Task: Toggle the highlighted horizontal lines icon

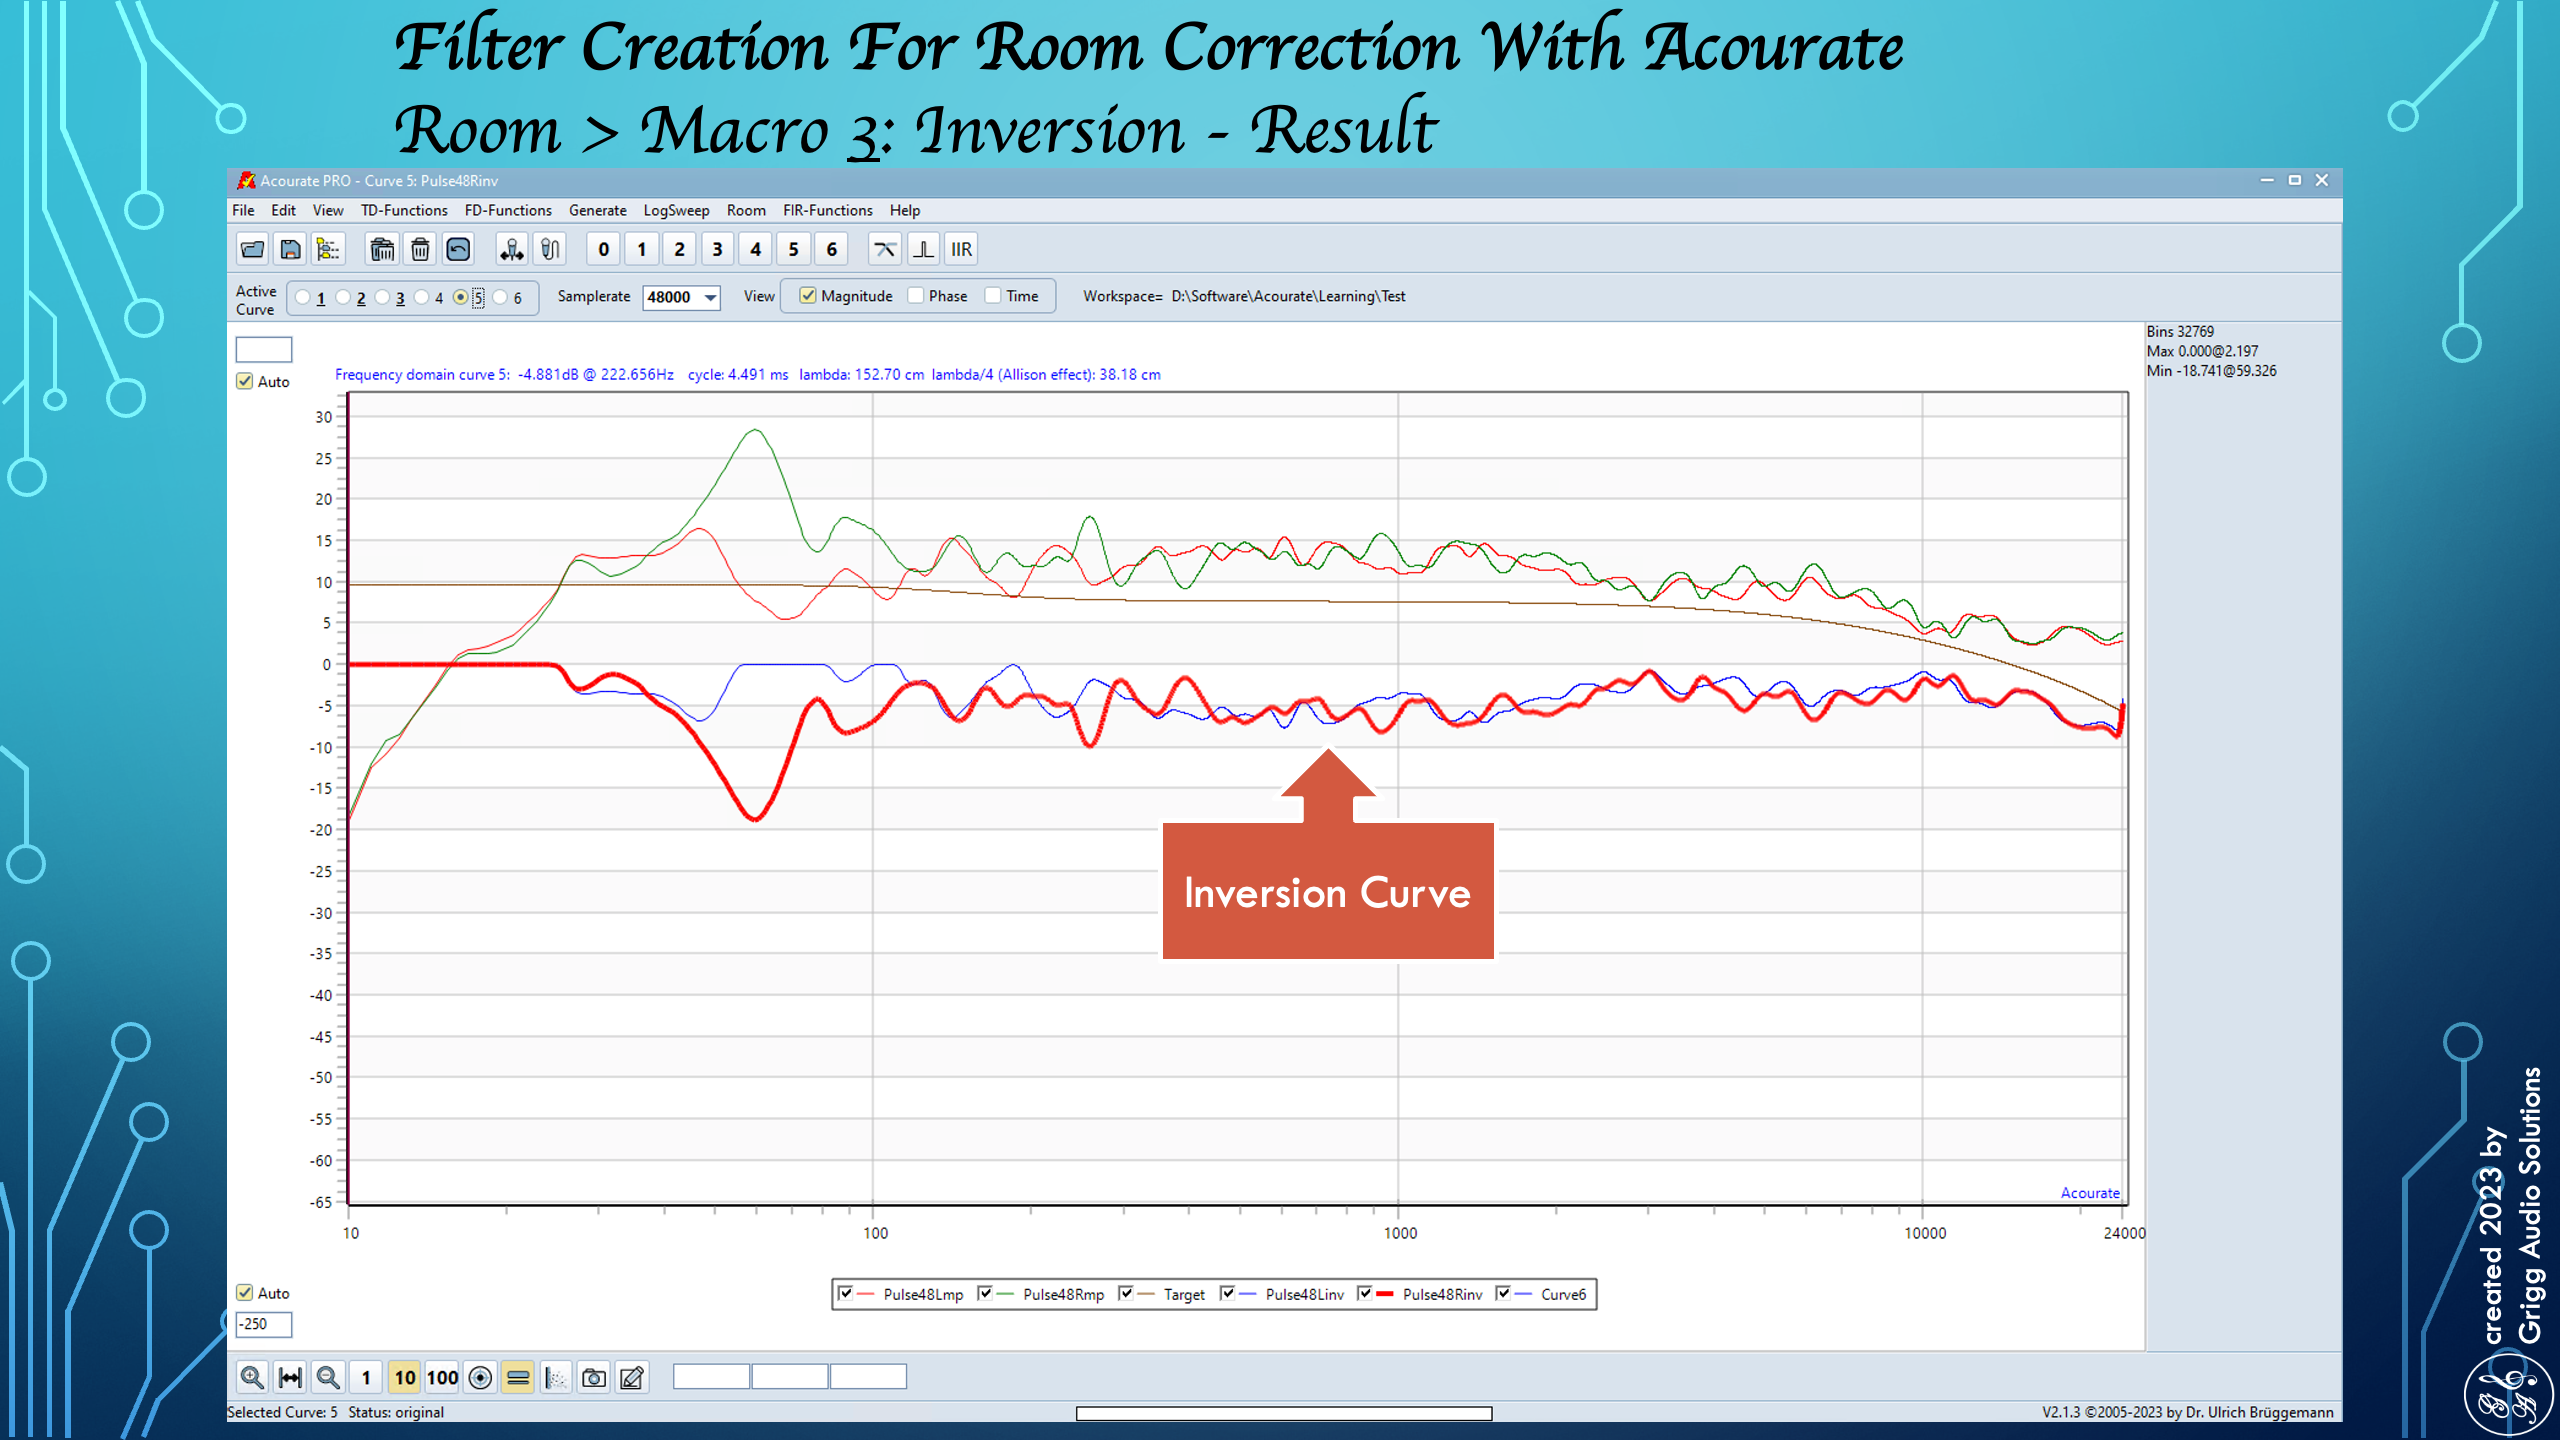Action: (518, 1377)
